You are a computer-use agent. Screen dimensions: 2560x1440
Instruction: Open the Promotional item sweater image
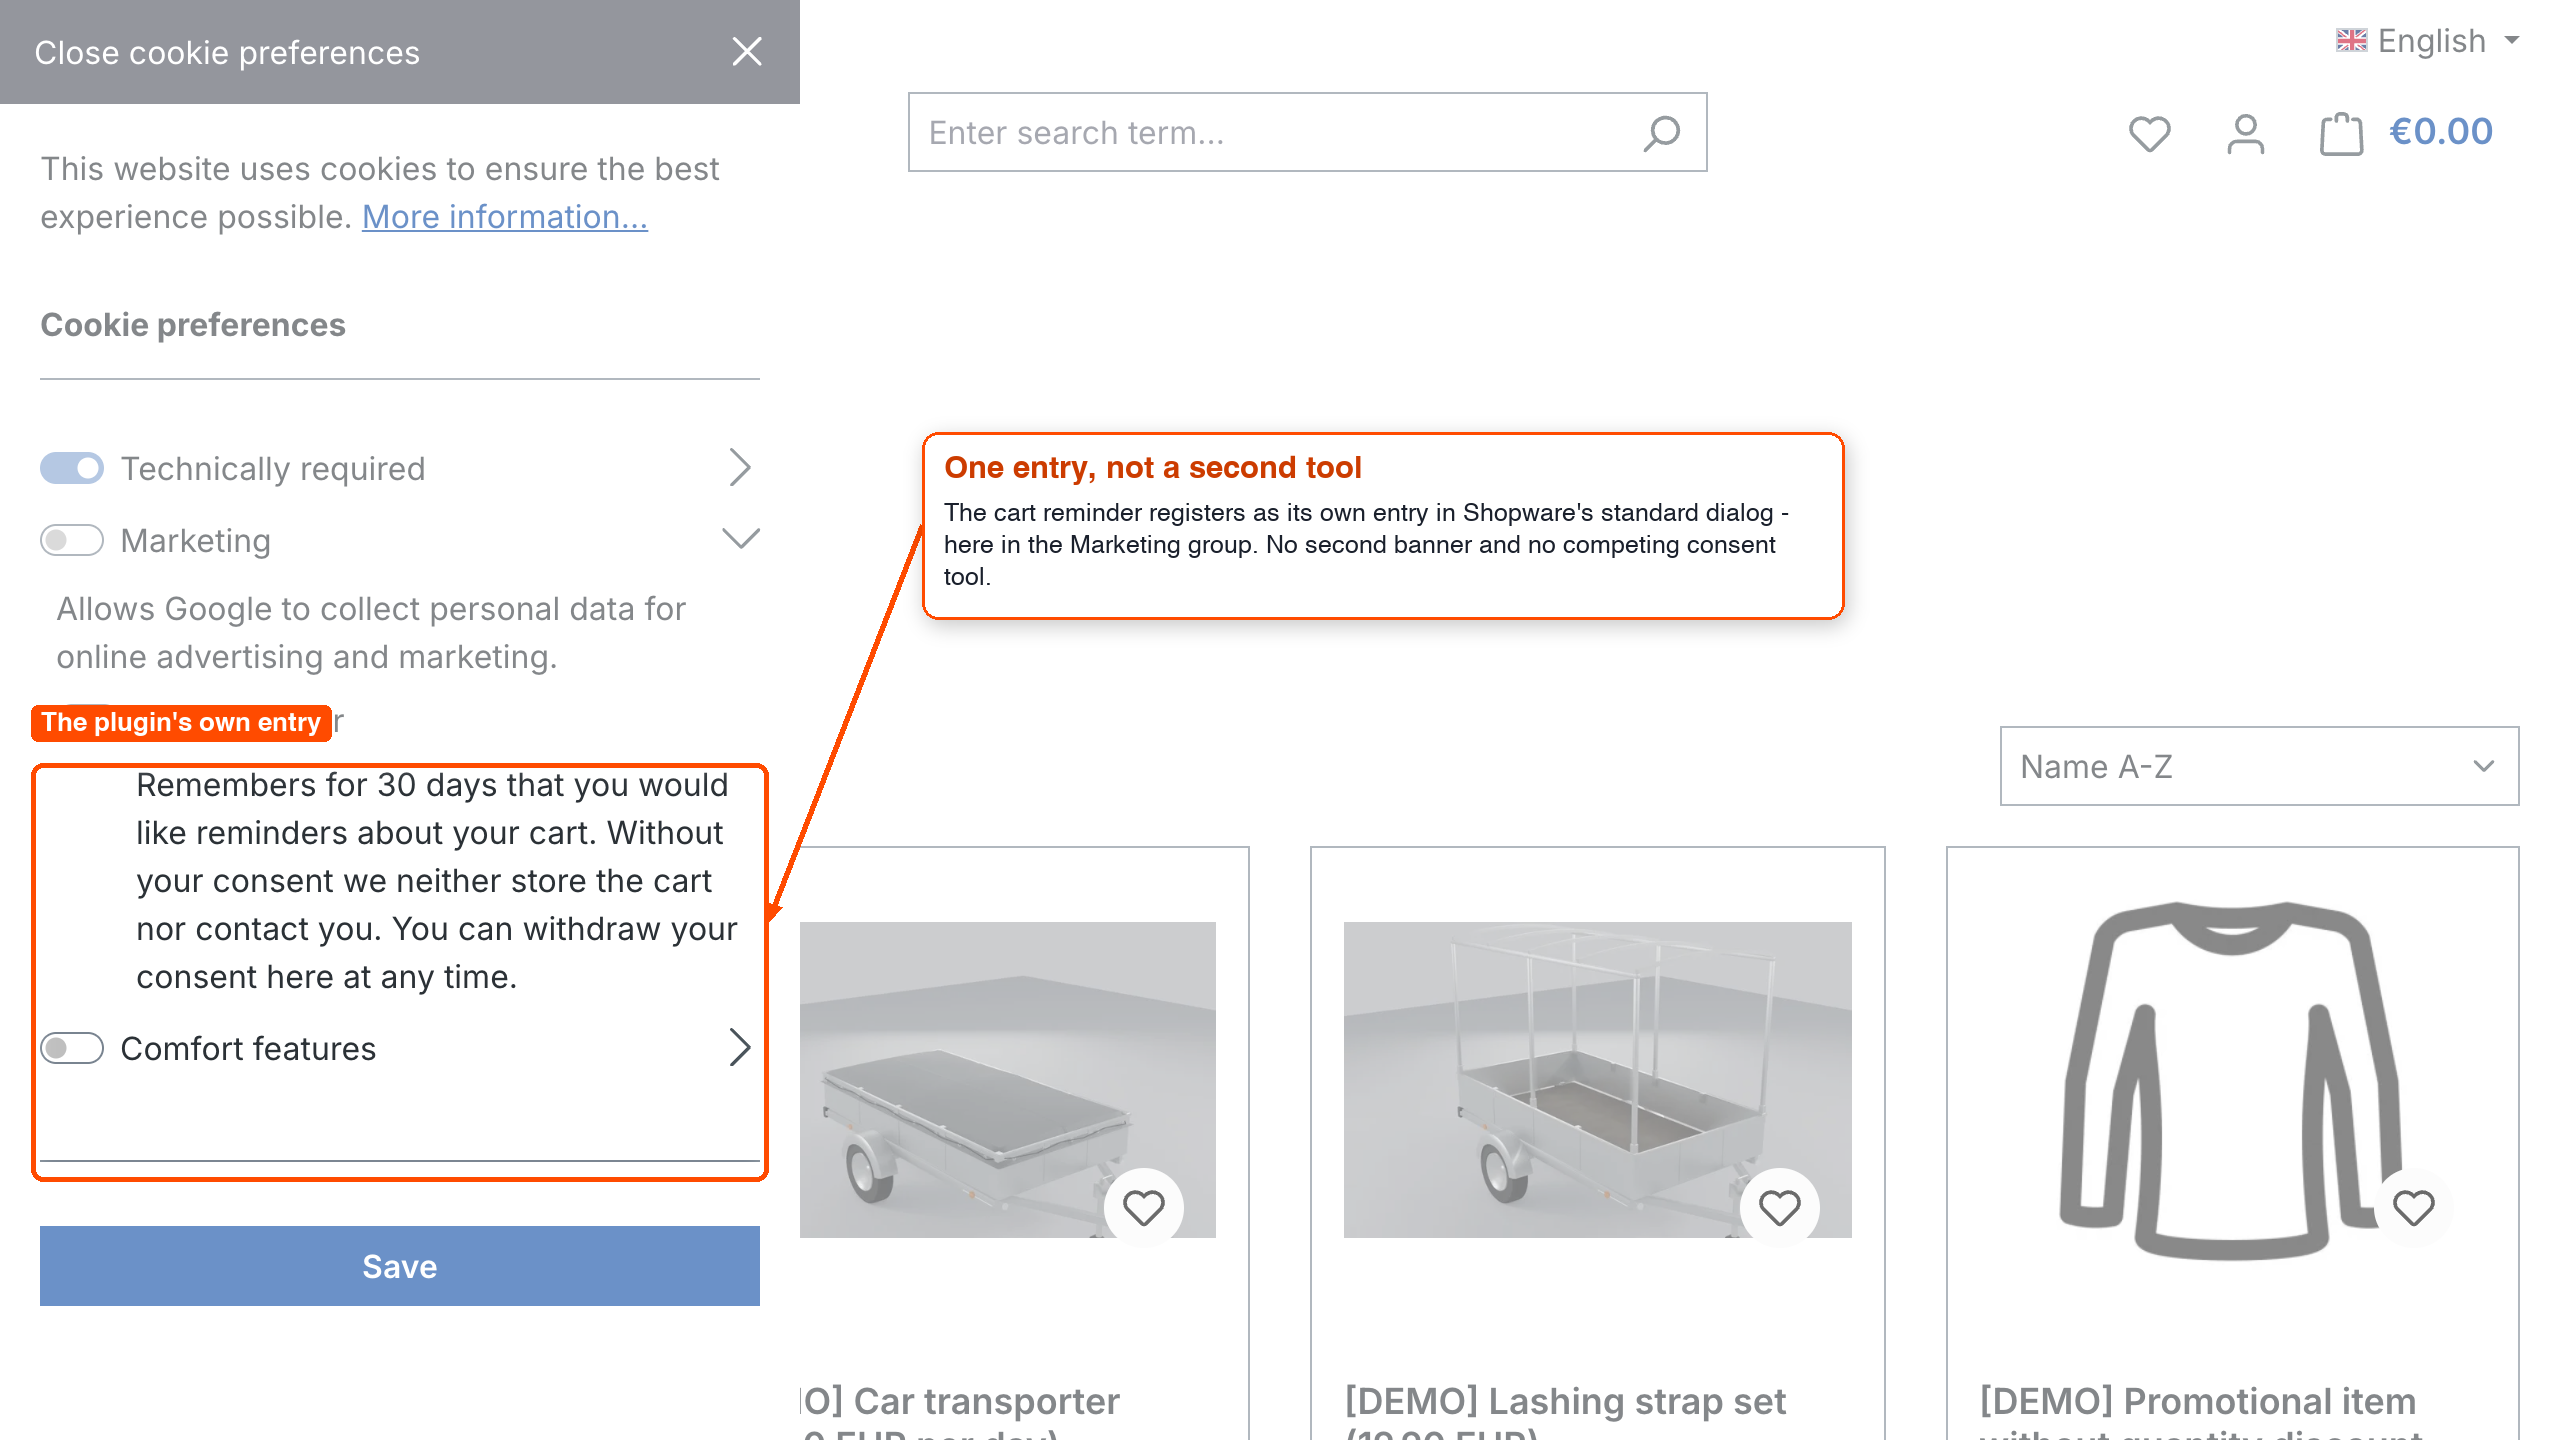coord(2232,1080)
